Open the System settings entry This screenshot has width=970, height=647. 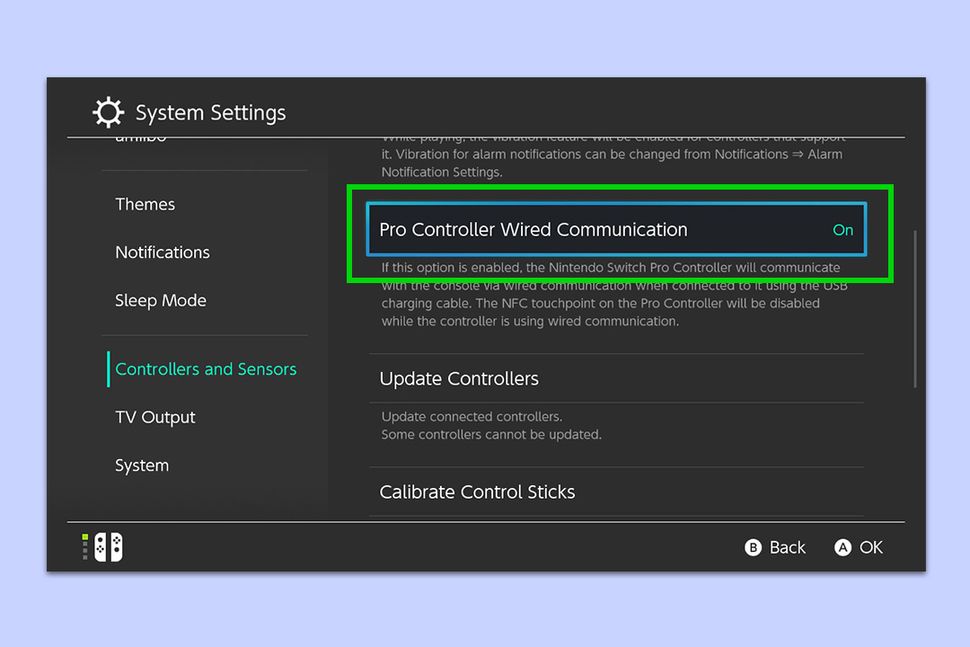click(141, 465)
